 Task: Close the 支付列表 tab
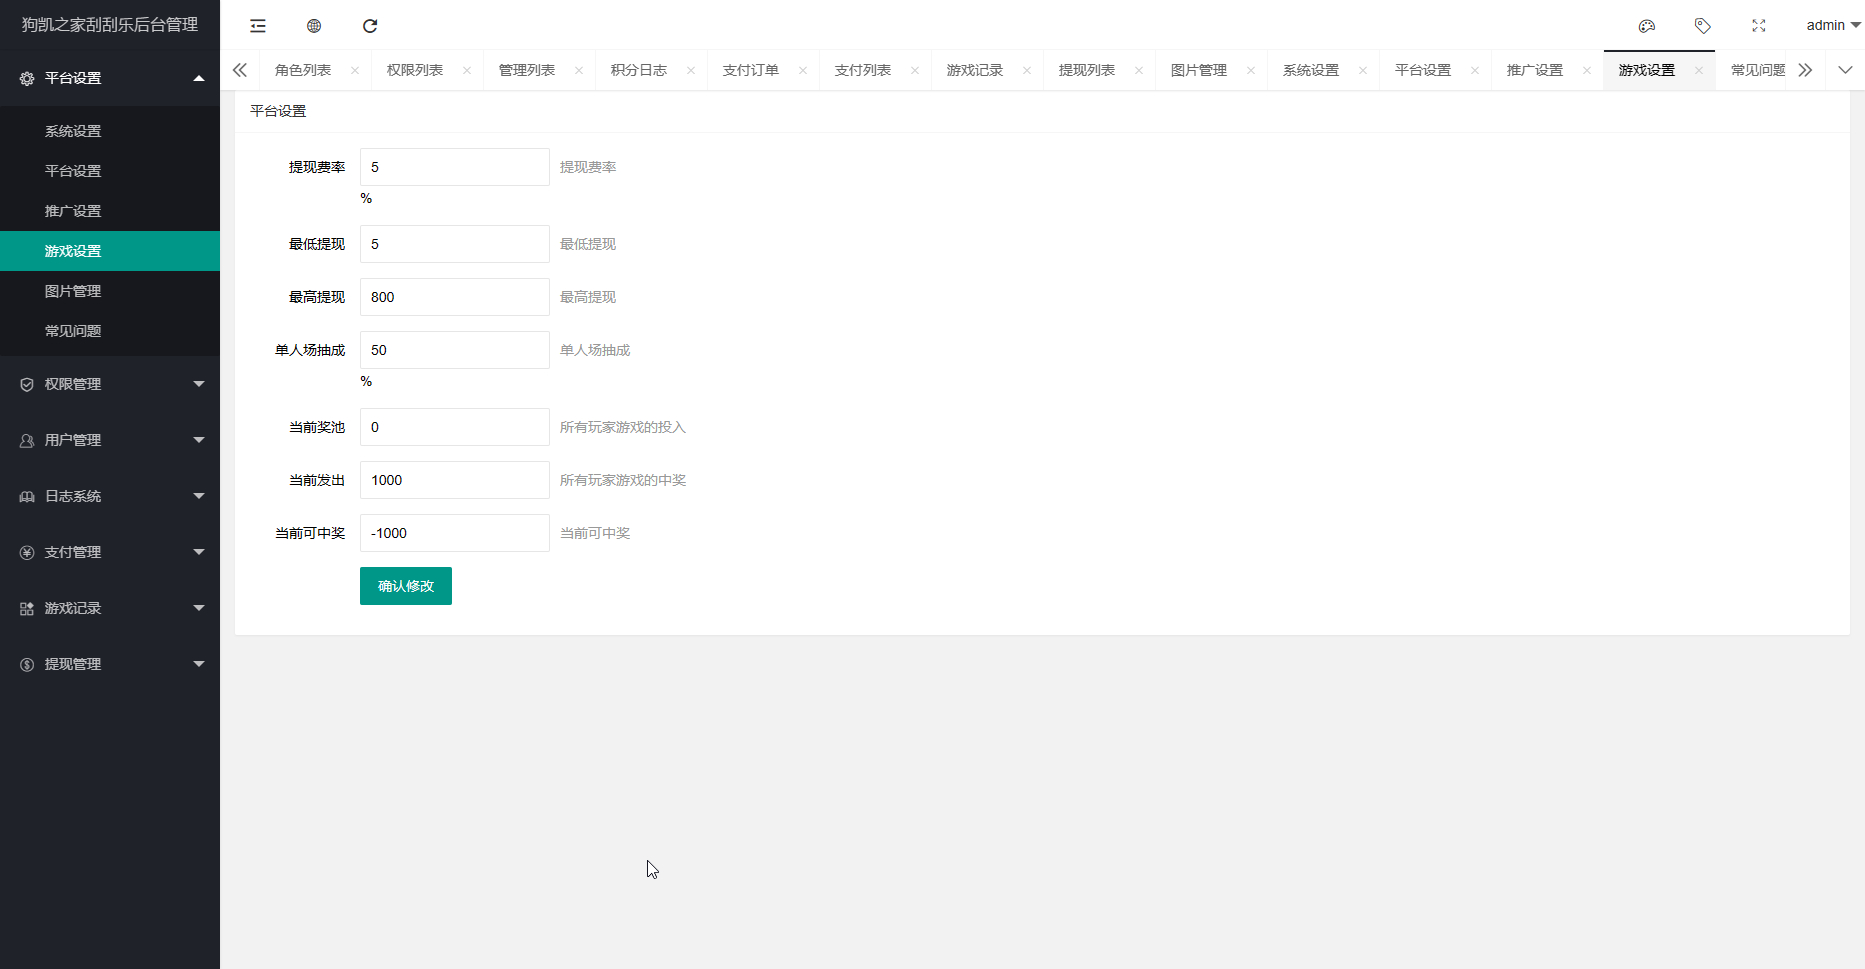(x=915, y=70)
